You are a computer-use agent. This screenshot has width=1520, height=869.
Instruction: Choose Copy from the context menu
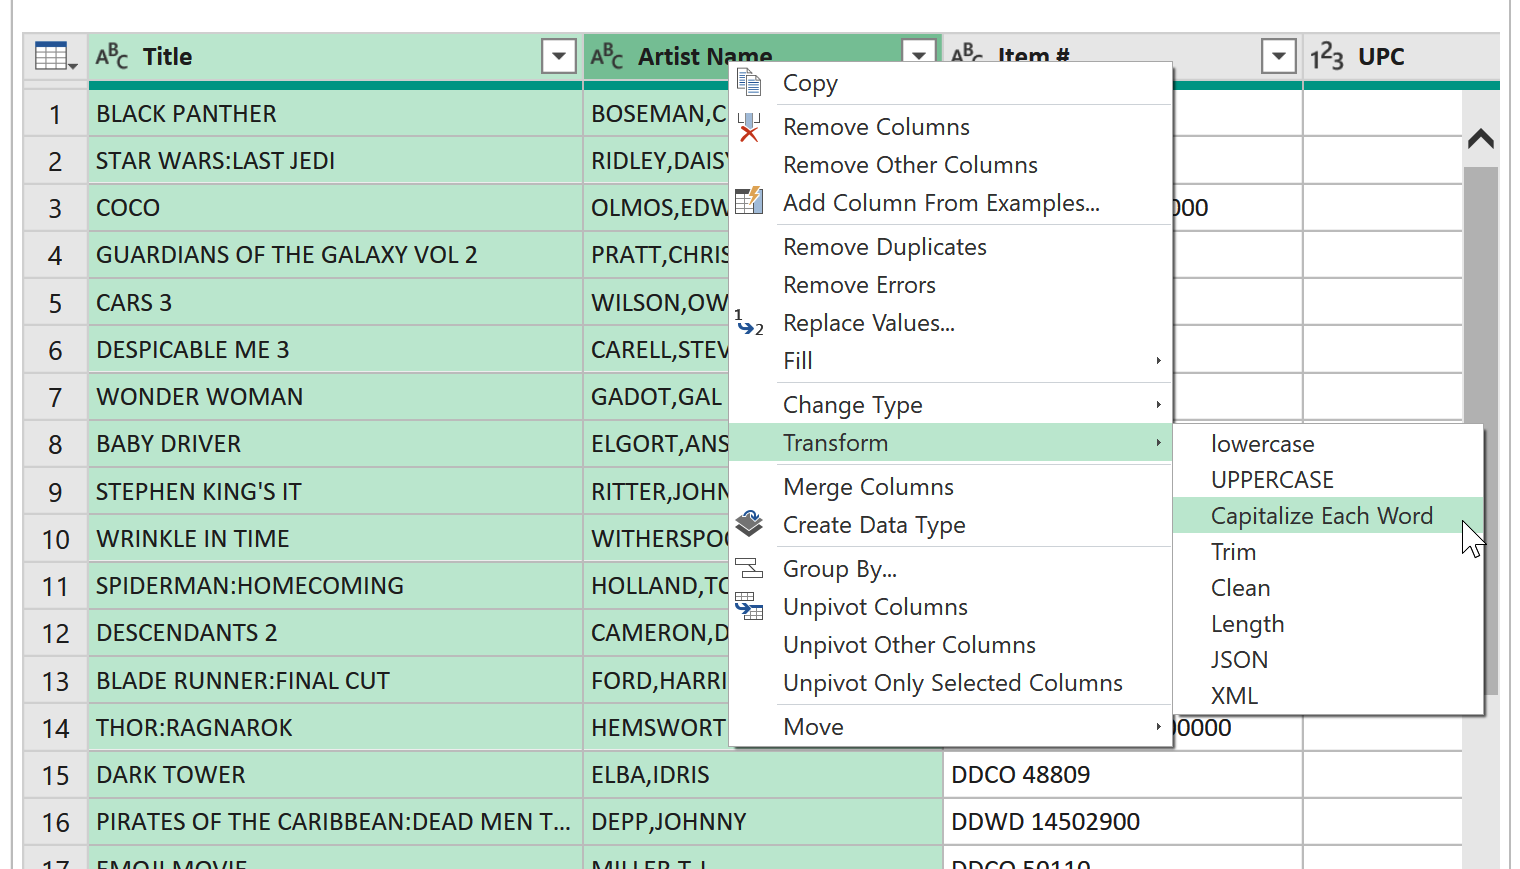pos(950,83)
